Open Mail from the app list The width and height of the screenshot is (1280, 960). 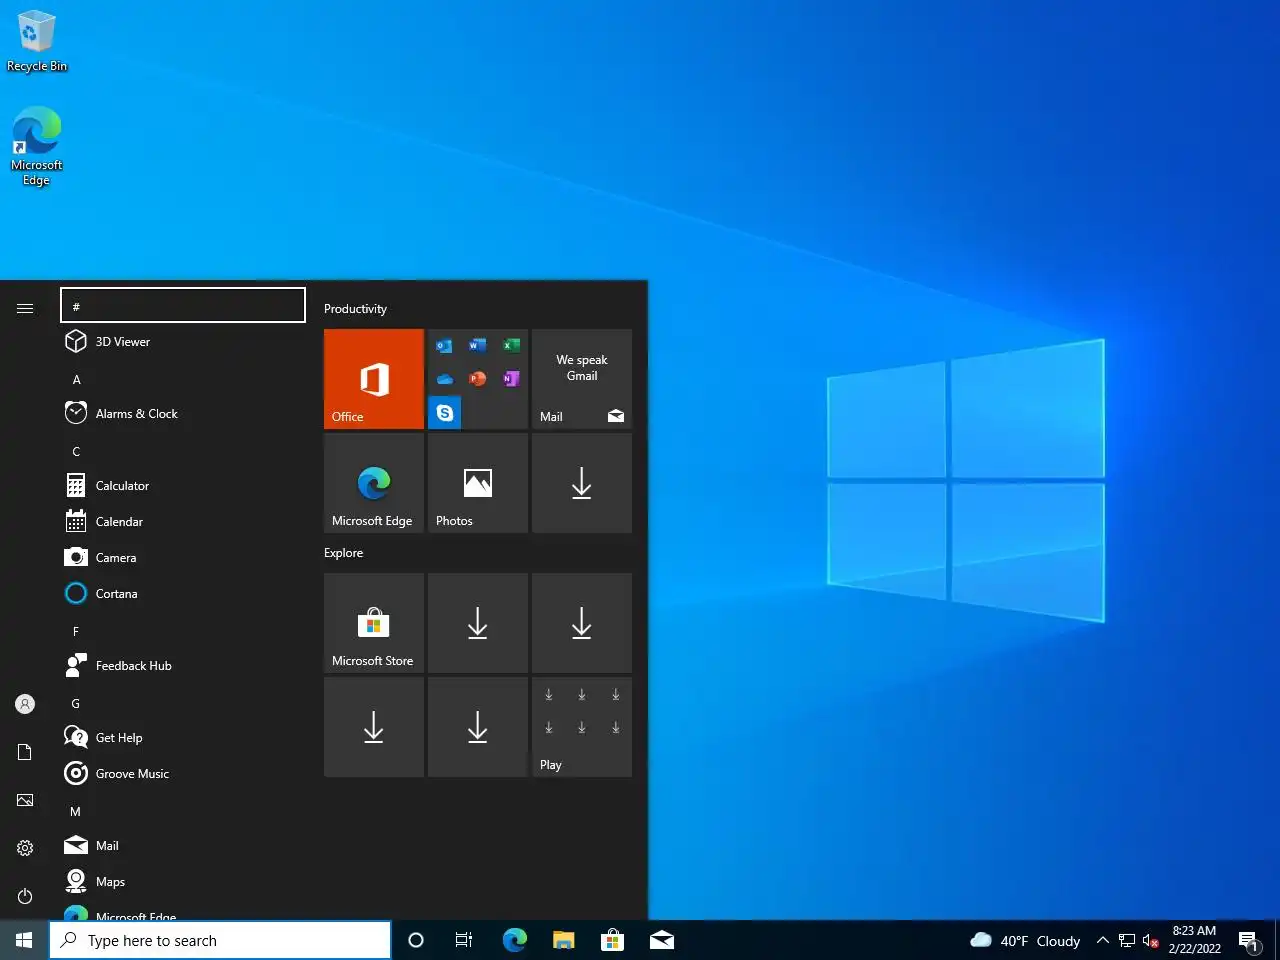click(x=183, y=846)
